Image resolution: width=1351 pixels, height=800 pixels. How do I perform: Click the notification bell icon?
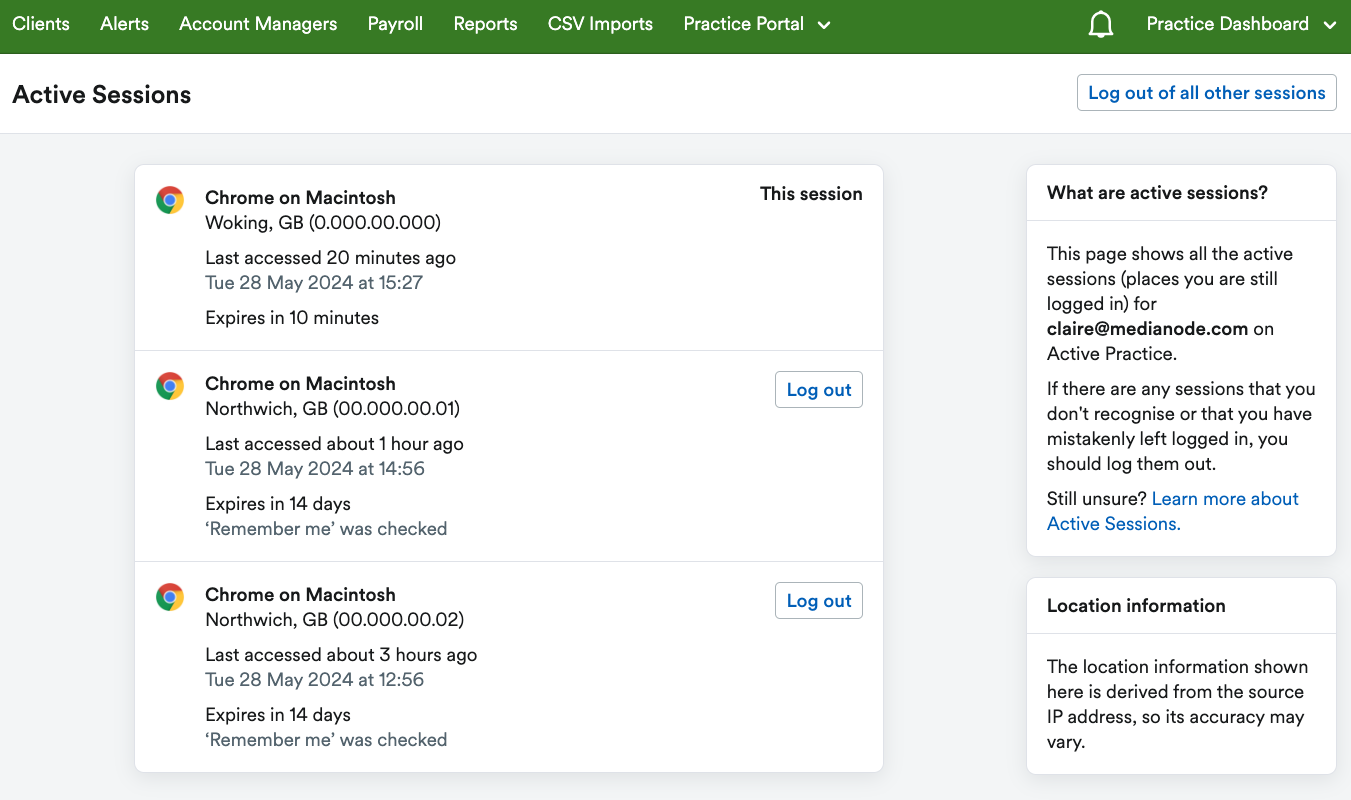pos(1100,23)
